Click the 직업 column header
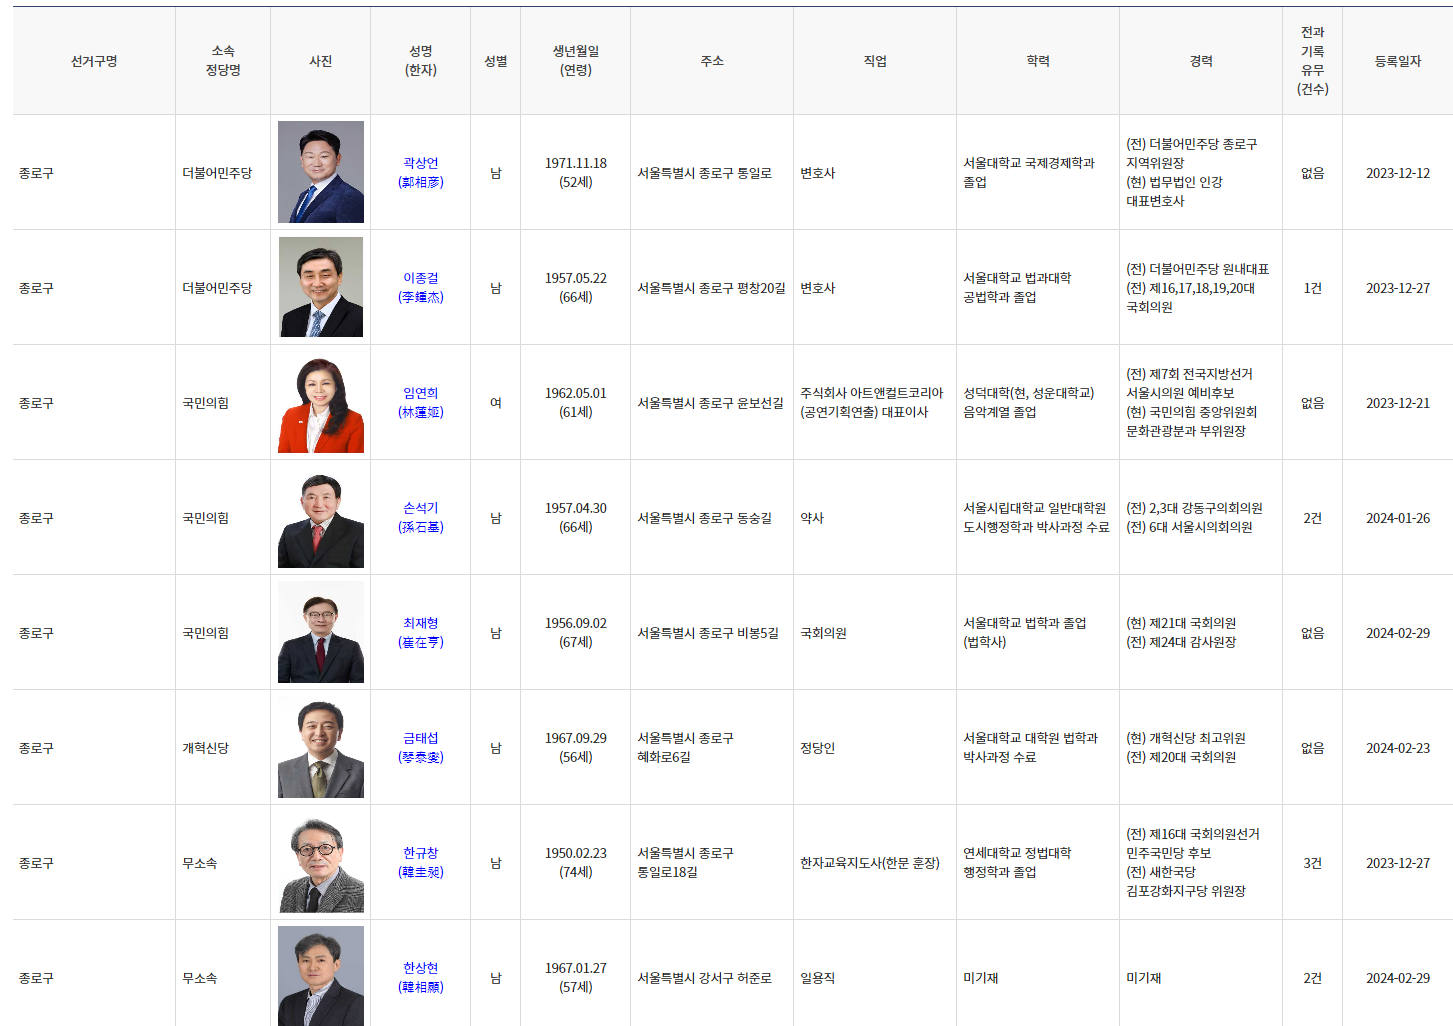The height and width of the screenshot is (1026, 1453). [875, 61]
